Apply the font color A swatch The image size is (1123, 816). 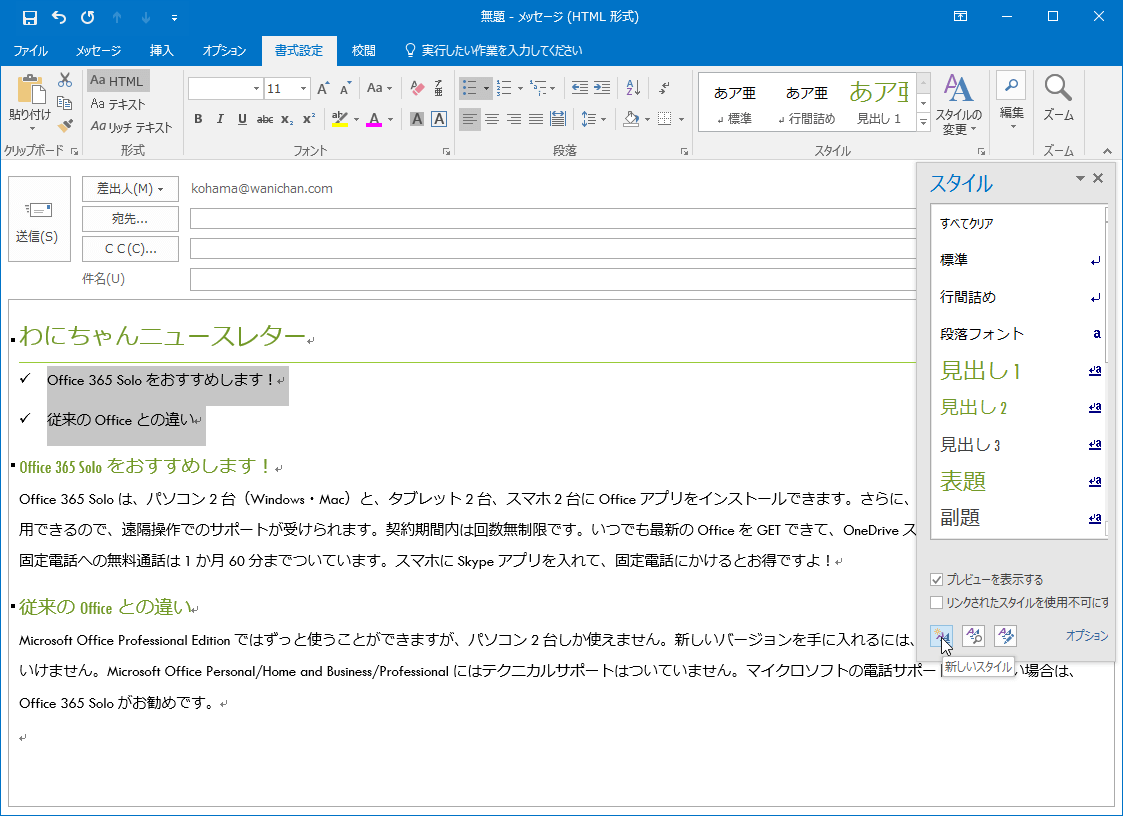374,119
